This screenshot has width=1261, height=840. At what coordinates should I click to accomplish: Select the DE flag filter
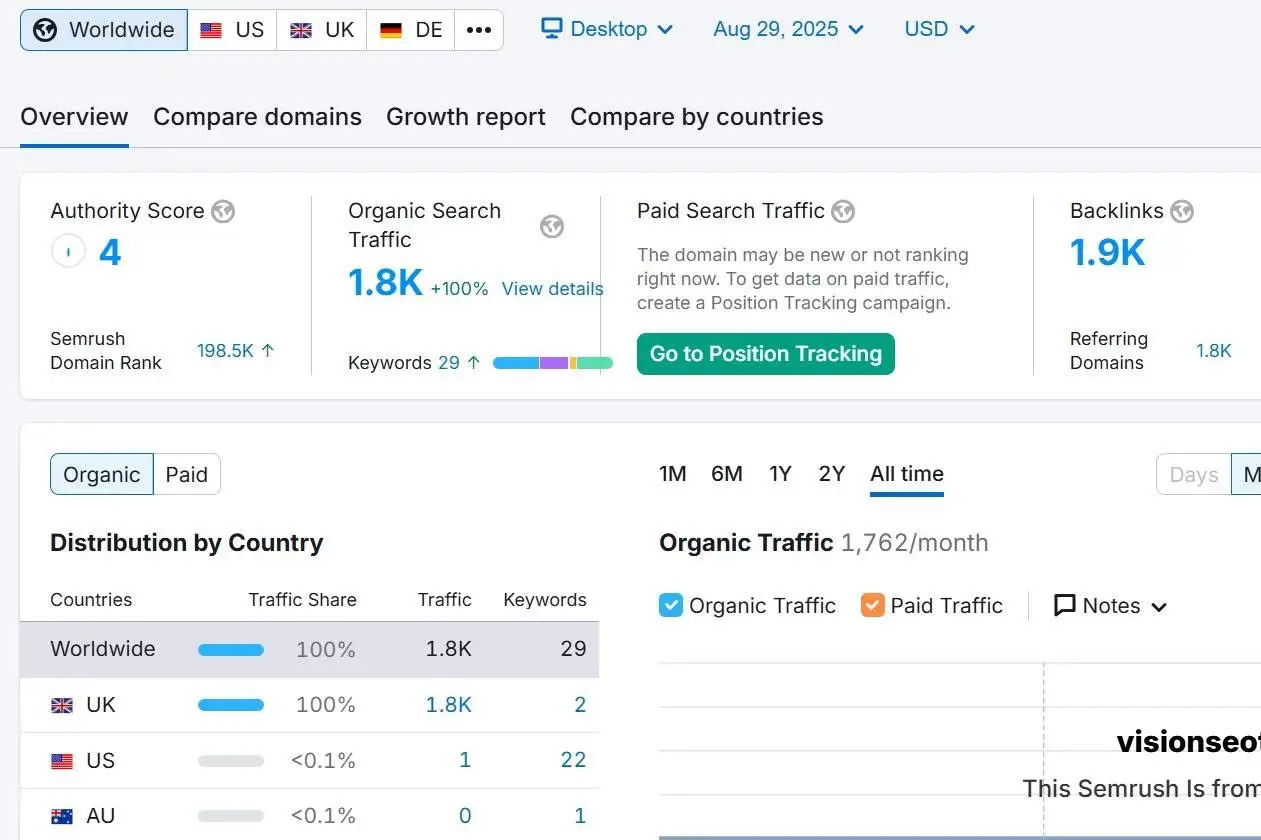tap(390, 29)
